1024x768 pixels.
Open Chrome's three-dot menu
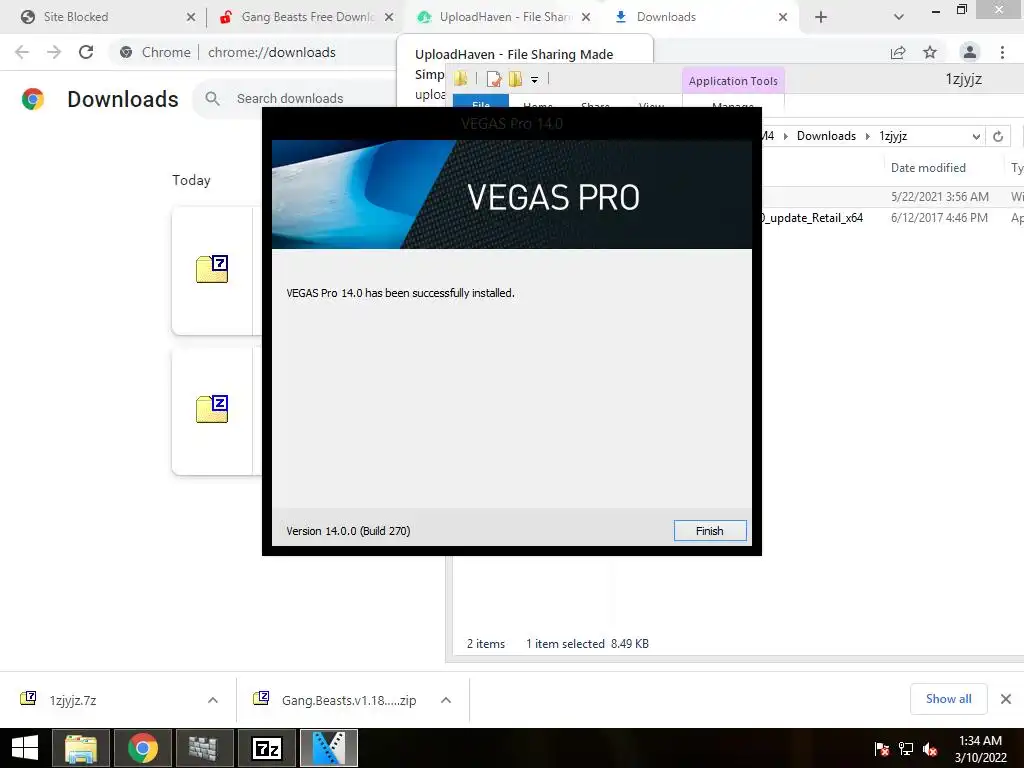[x=1002, y=52]
